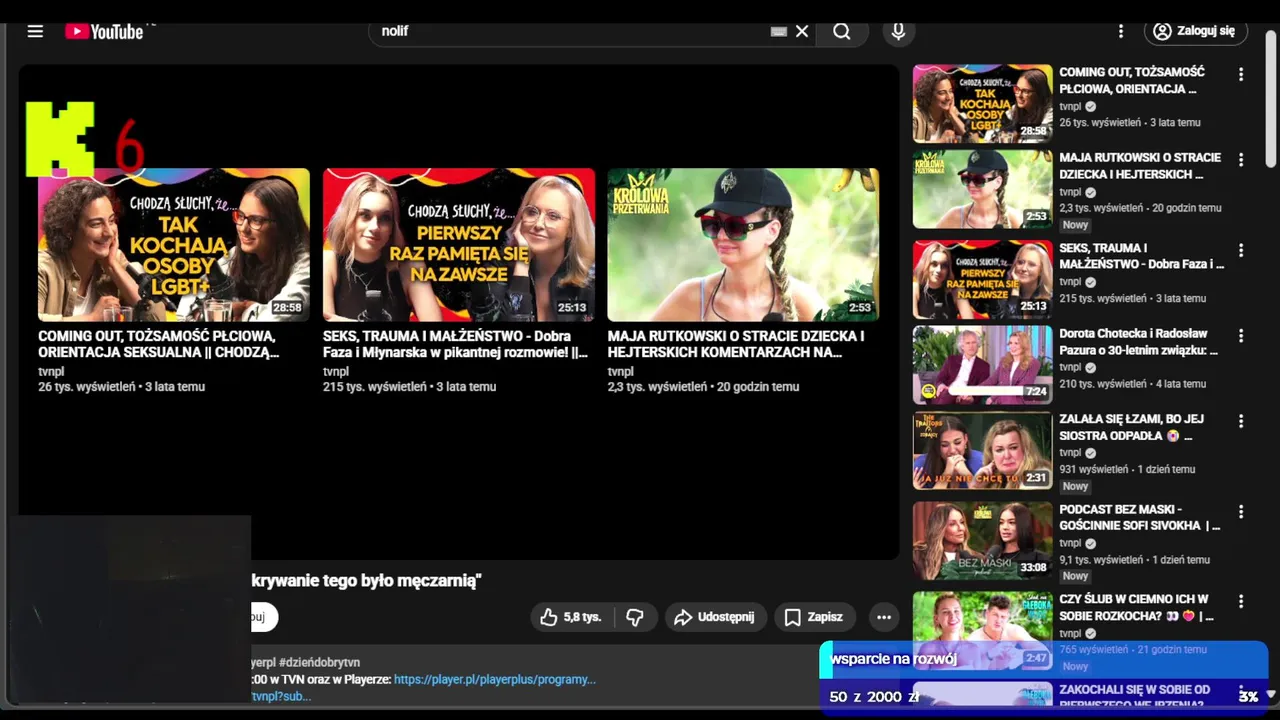
Task: Open endscreen thumbnail PIERWSZY RAZ PAMIĘTA SIĘ
Action: coord(459,244)
